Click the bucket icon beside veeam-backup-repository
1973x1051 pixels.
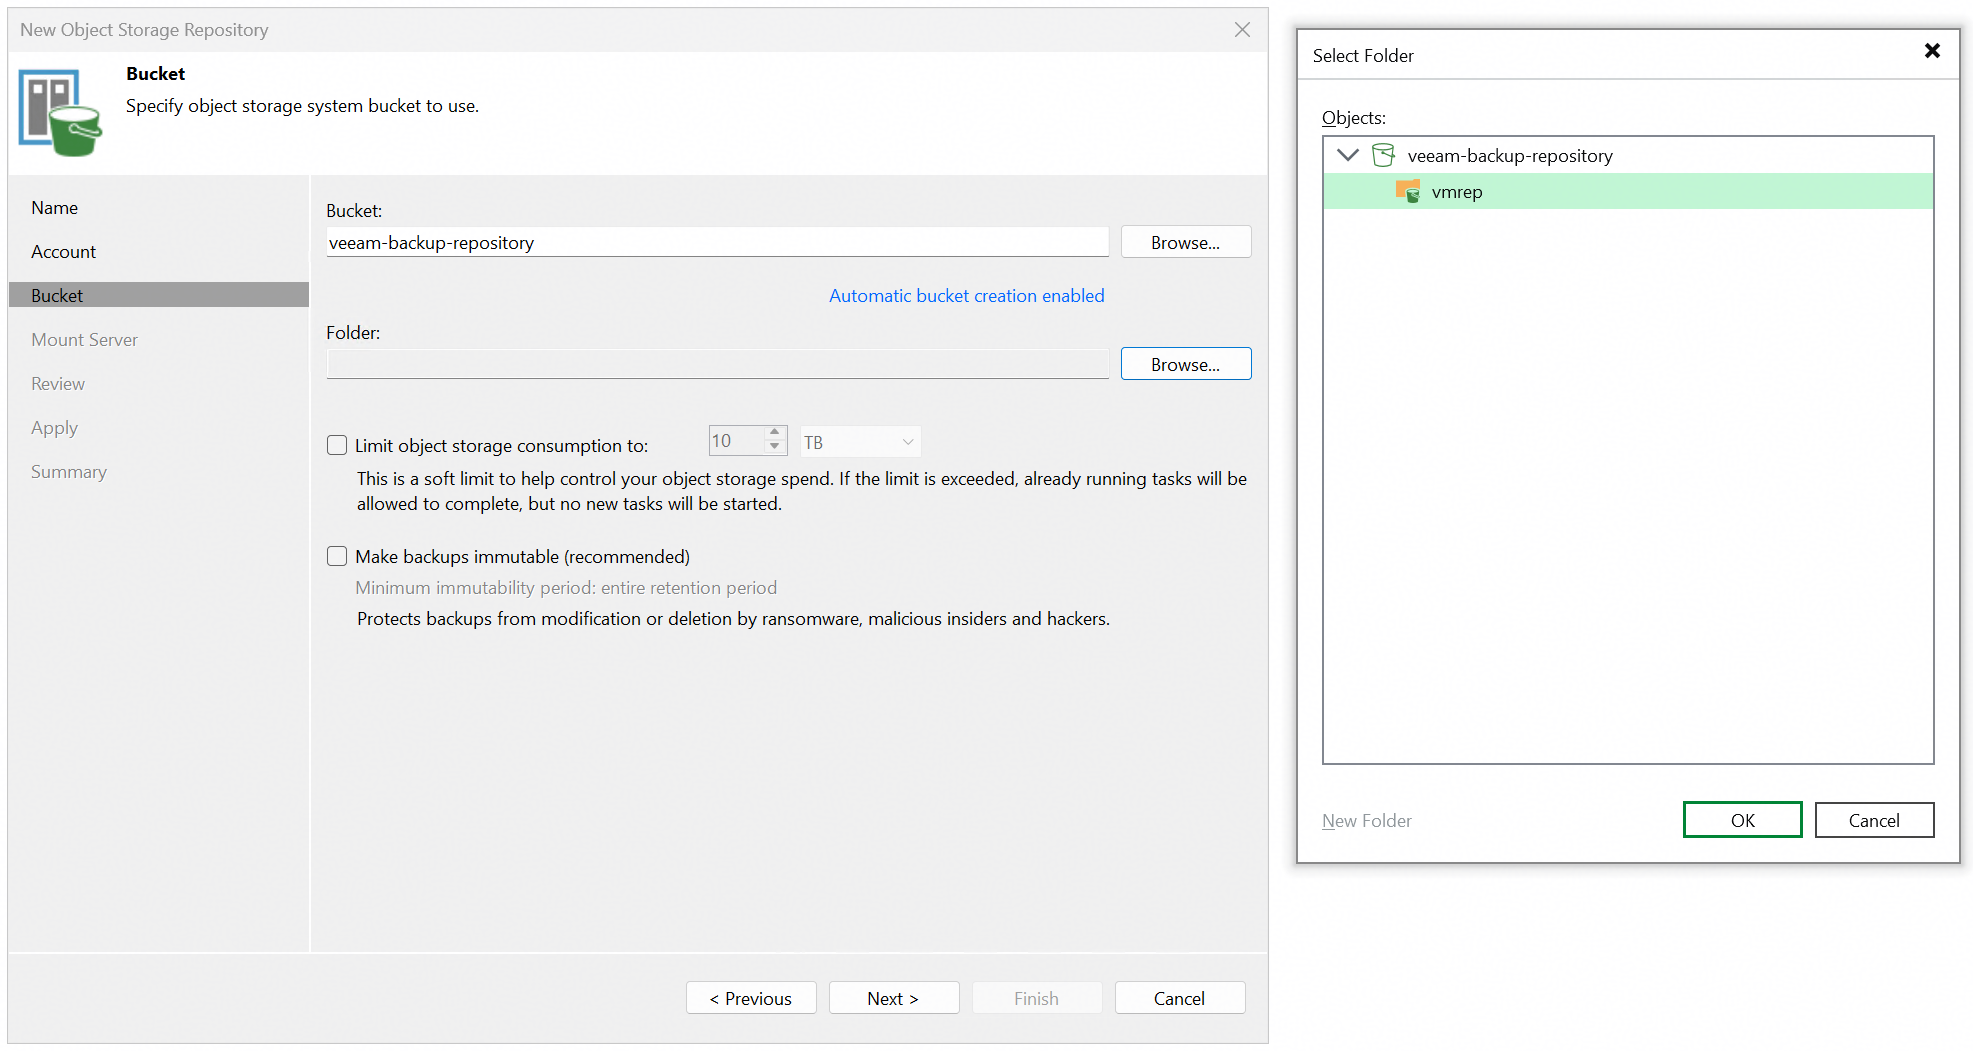point(1383,155)
